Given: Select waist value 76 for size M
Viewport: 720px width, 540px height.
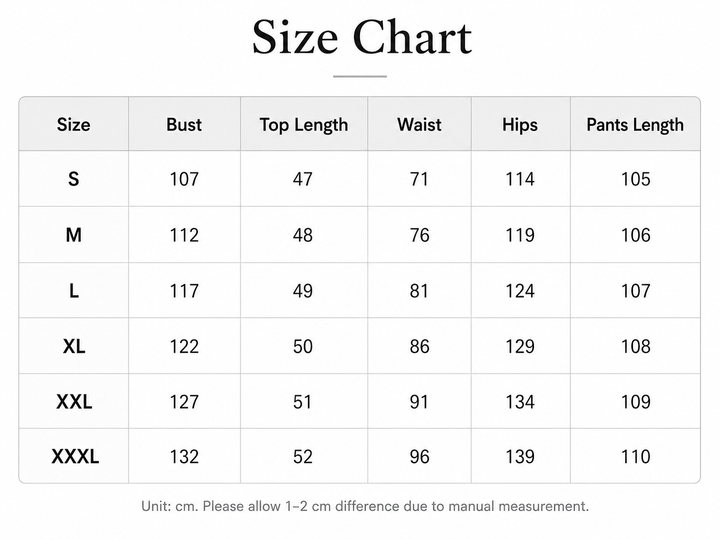Looking at the screenshot, I should coord(419,235).
